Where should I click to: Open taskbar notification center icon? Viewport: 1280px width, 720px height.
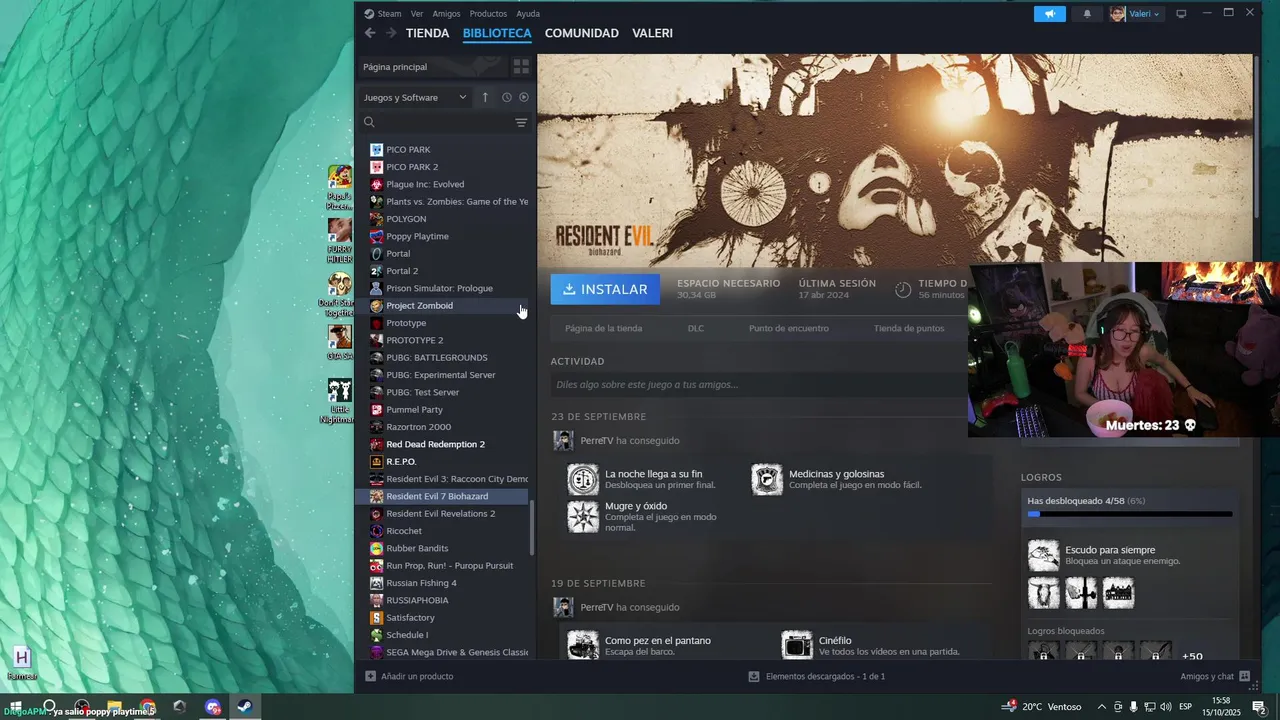pos(1259,707)
